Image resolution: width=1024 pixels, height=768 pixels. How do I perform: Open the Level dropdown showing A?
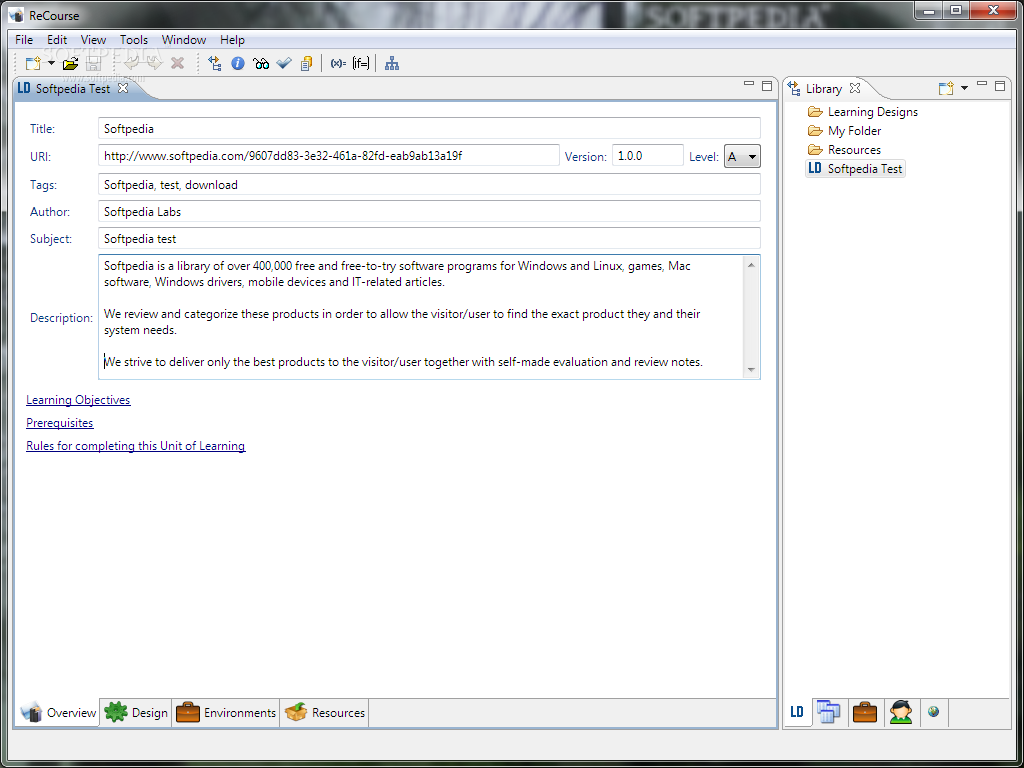click(x=742, y=157)
